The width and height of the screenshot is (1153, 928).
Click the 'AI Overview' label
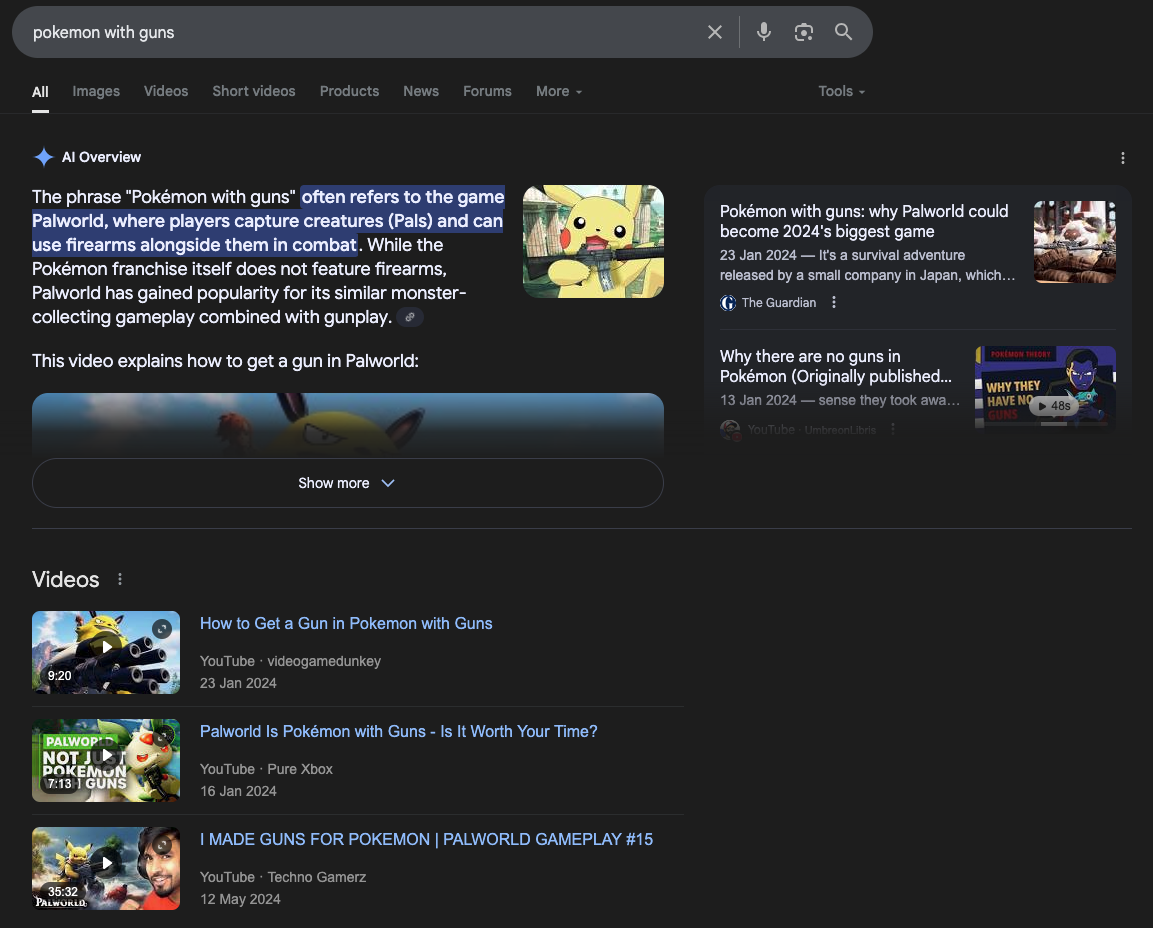click(x=101, y=157)
